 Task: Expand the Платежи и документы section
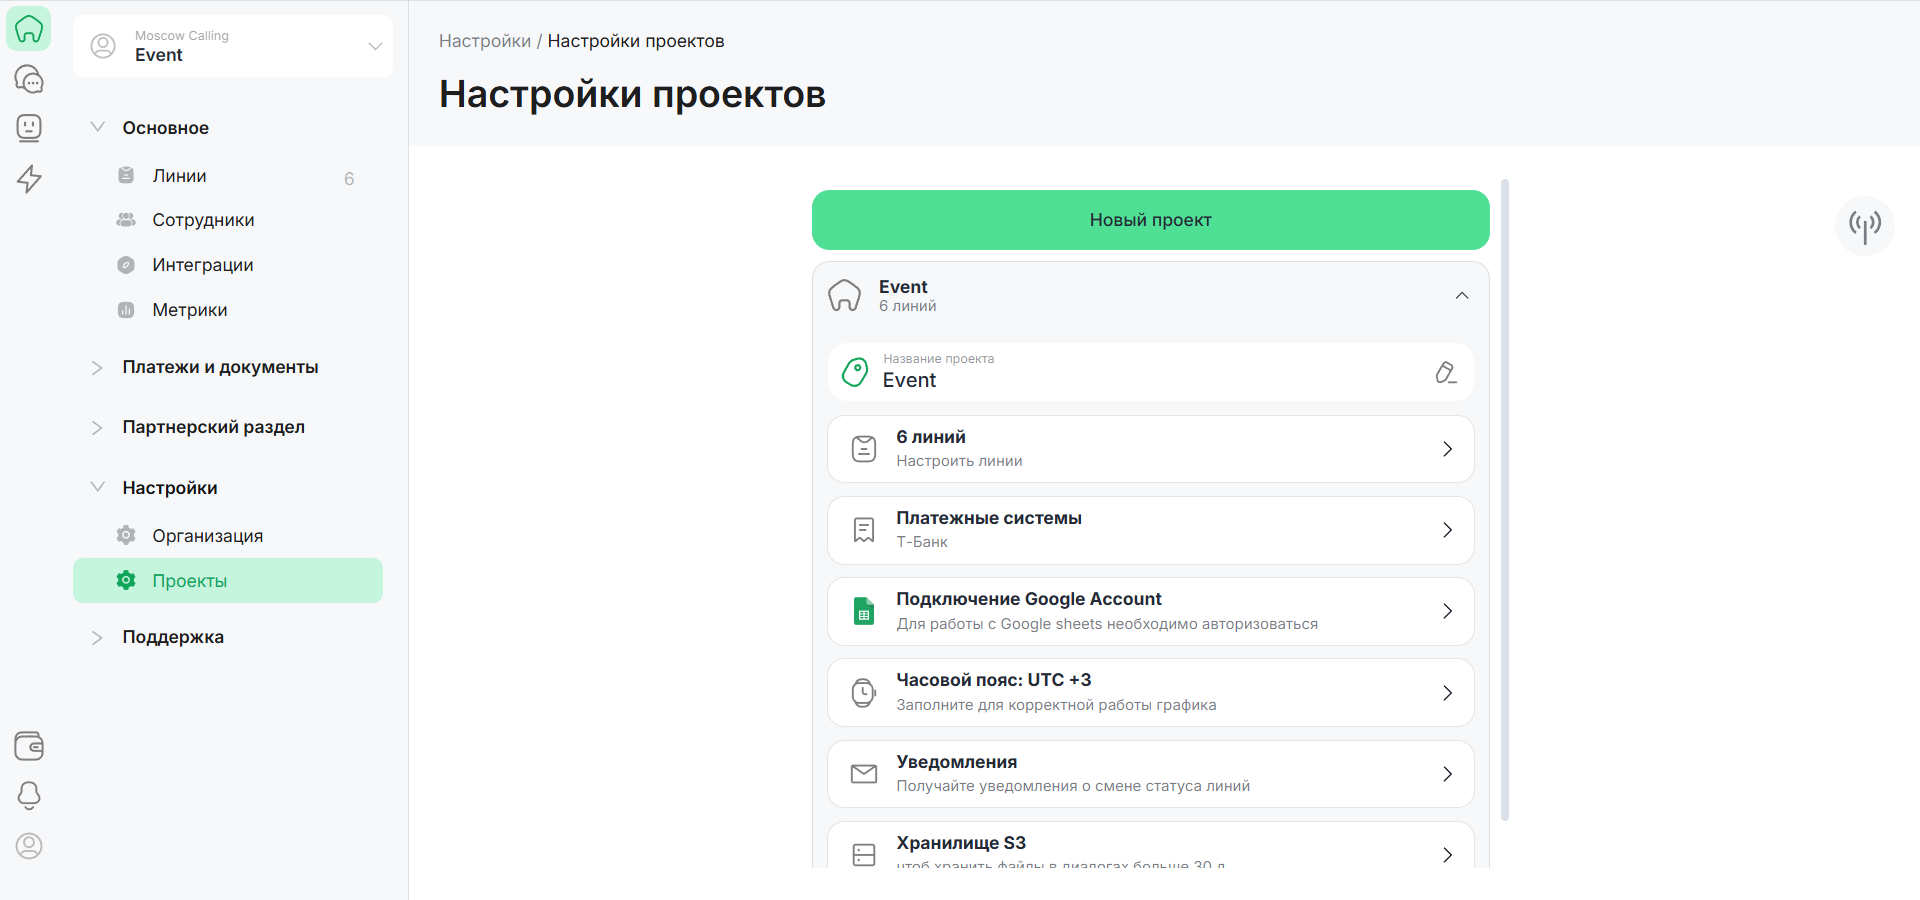pyautogui.click(x=220, y=367)
